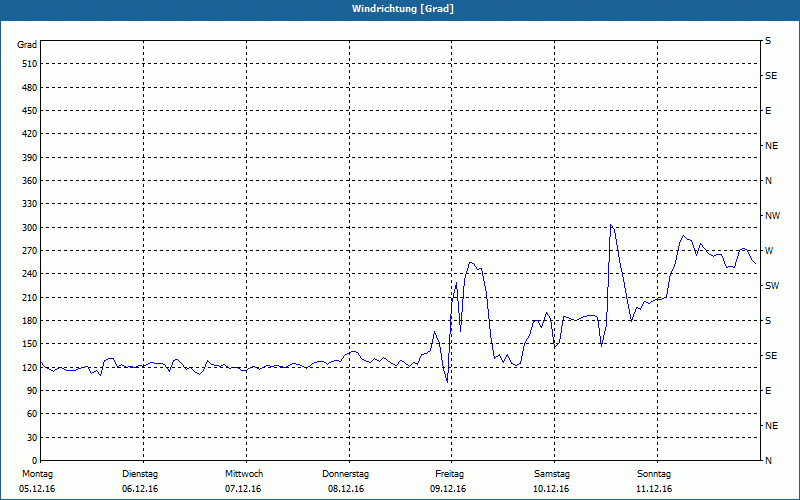This screenshot has height=500, width=800.
Task: Select the date 11.12.16
Action: coord(654,489)
